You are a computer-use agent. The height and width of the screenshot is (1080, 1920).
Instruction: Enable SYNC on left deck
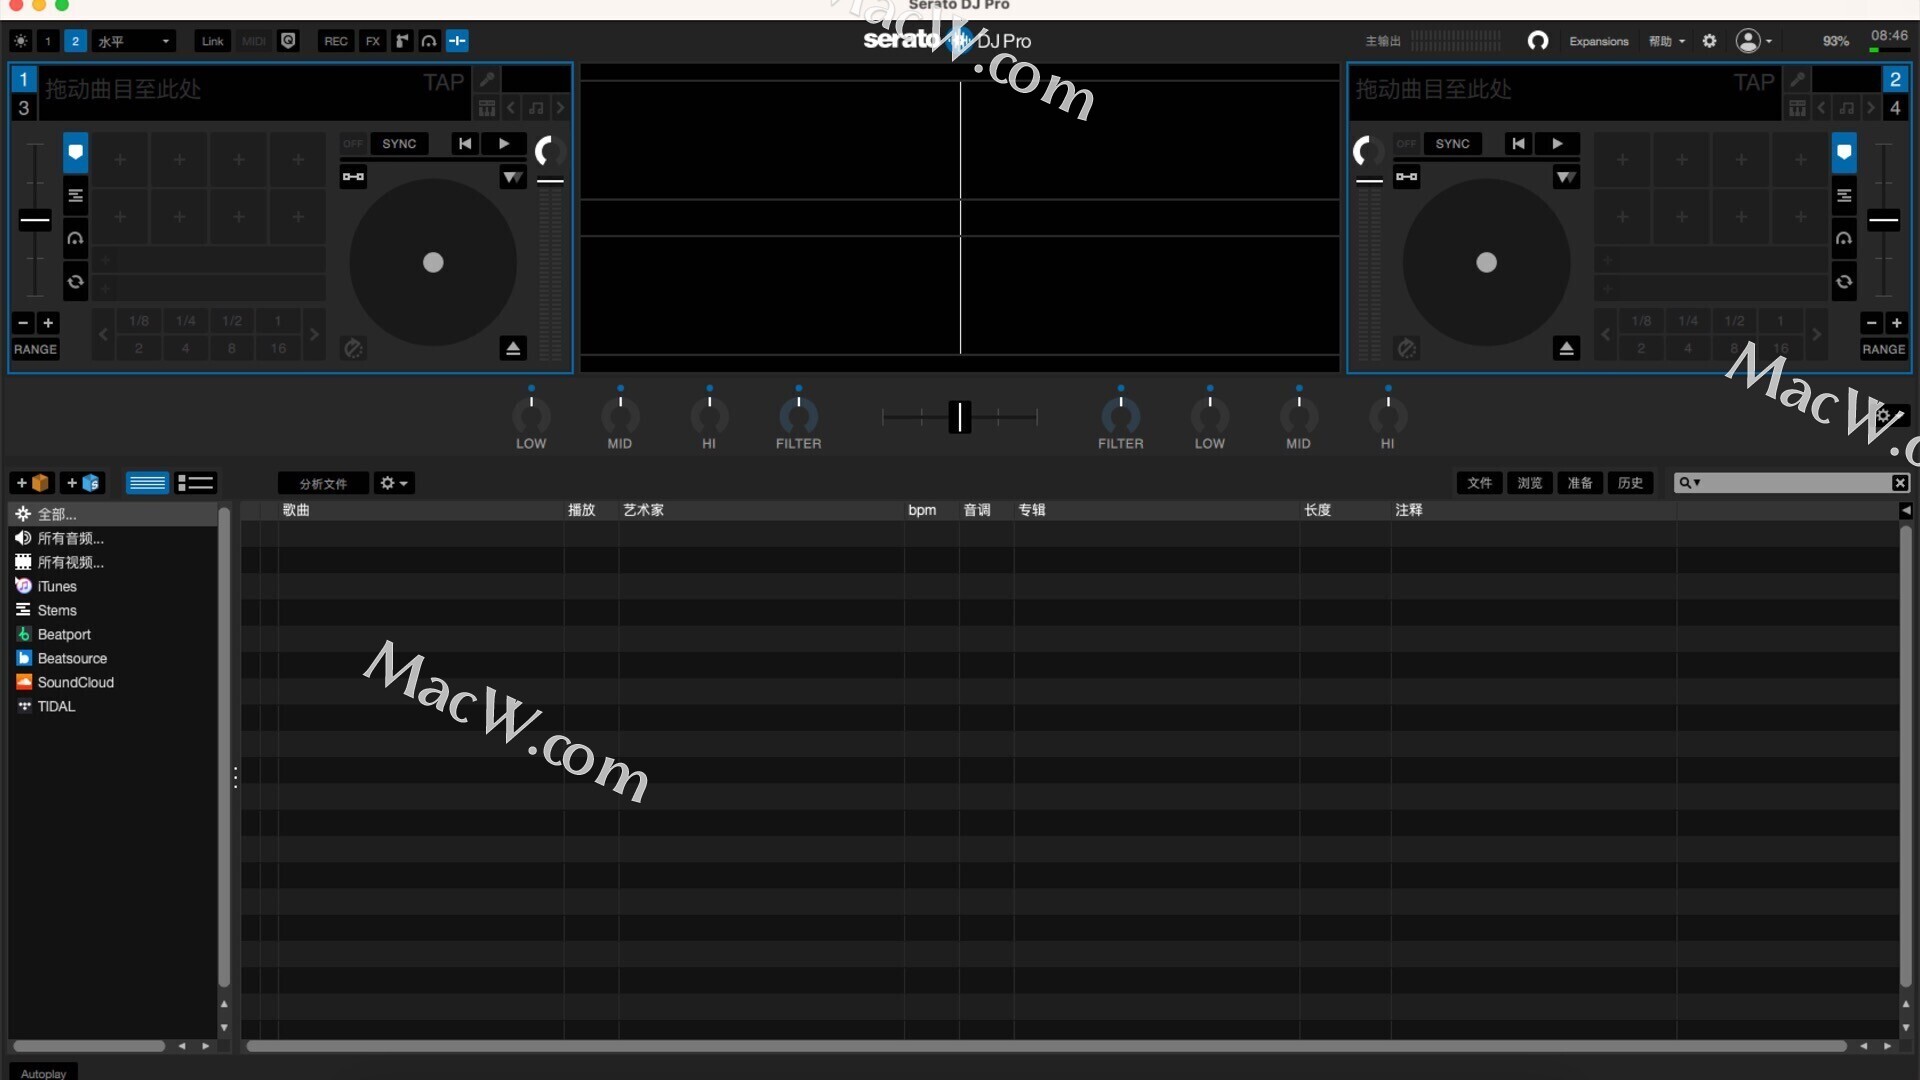pyautogui.click(x=399, y=144)
